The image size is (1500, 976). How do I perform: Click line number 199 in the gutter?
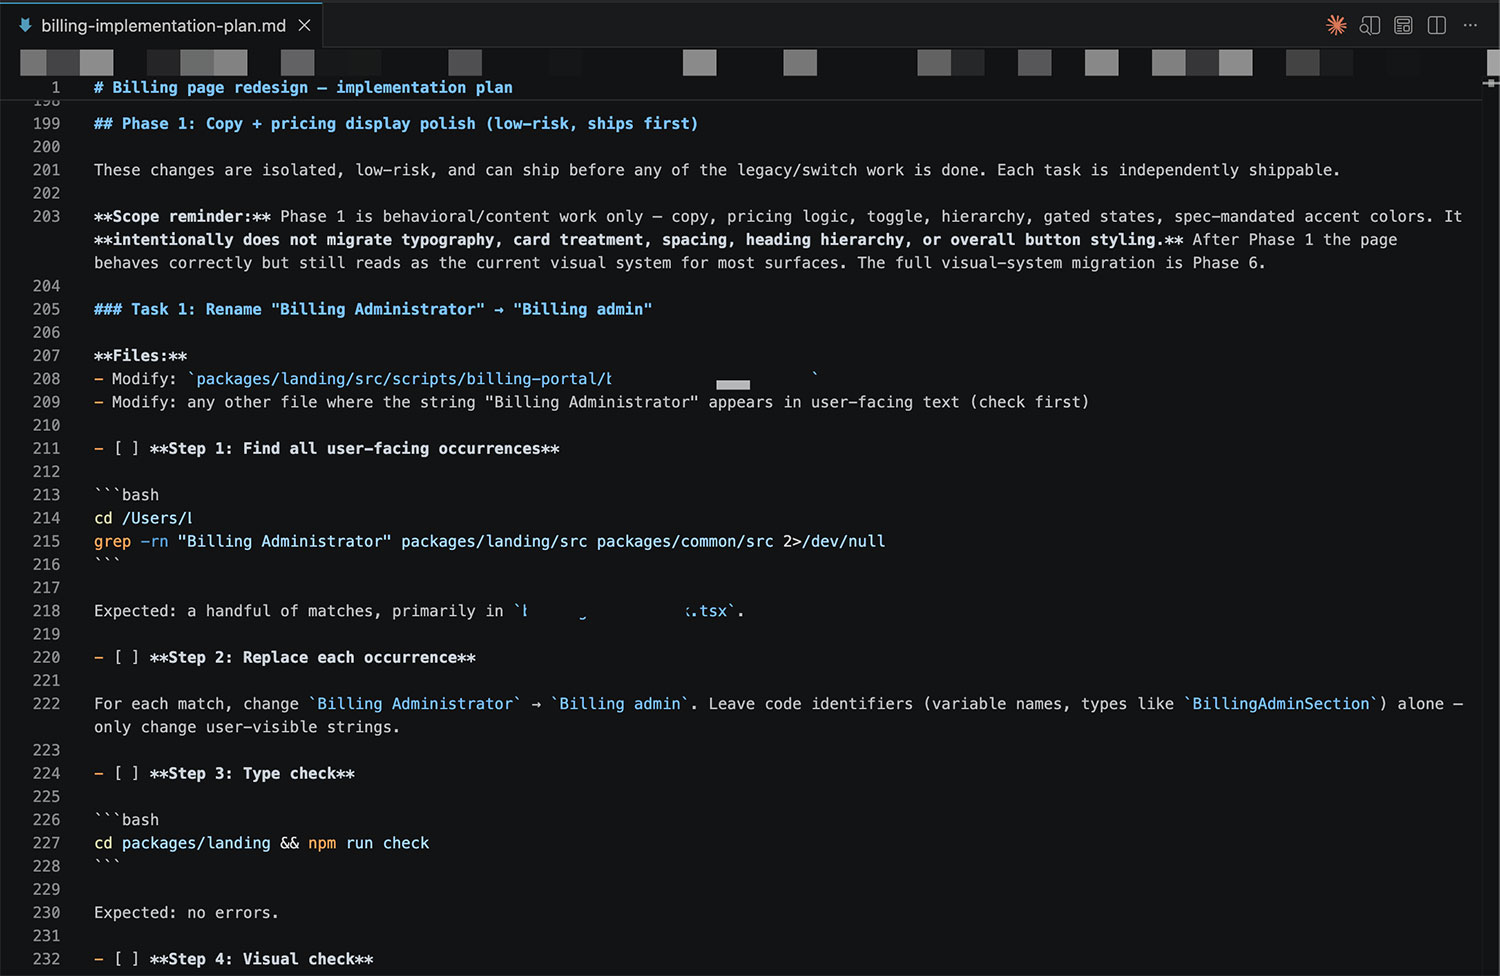coord(46,123)
